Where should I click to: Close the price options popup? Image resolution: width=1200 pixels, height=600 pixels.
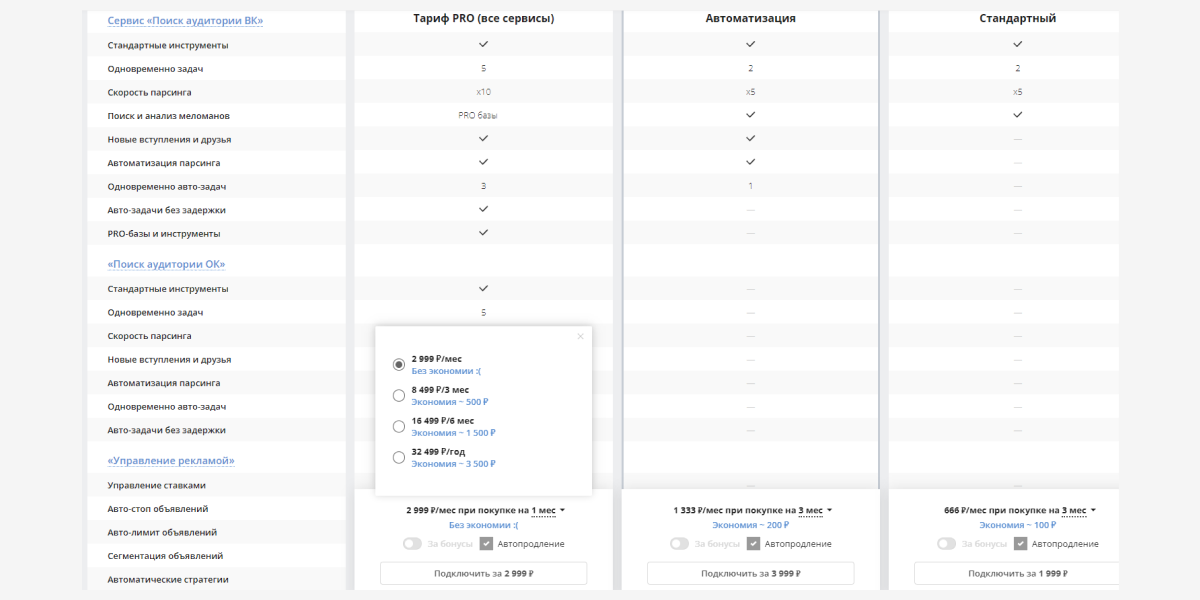(580, 337)
